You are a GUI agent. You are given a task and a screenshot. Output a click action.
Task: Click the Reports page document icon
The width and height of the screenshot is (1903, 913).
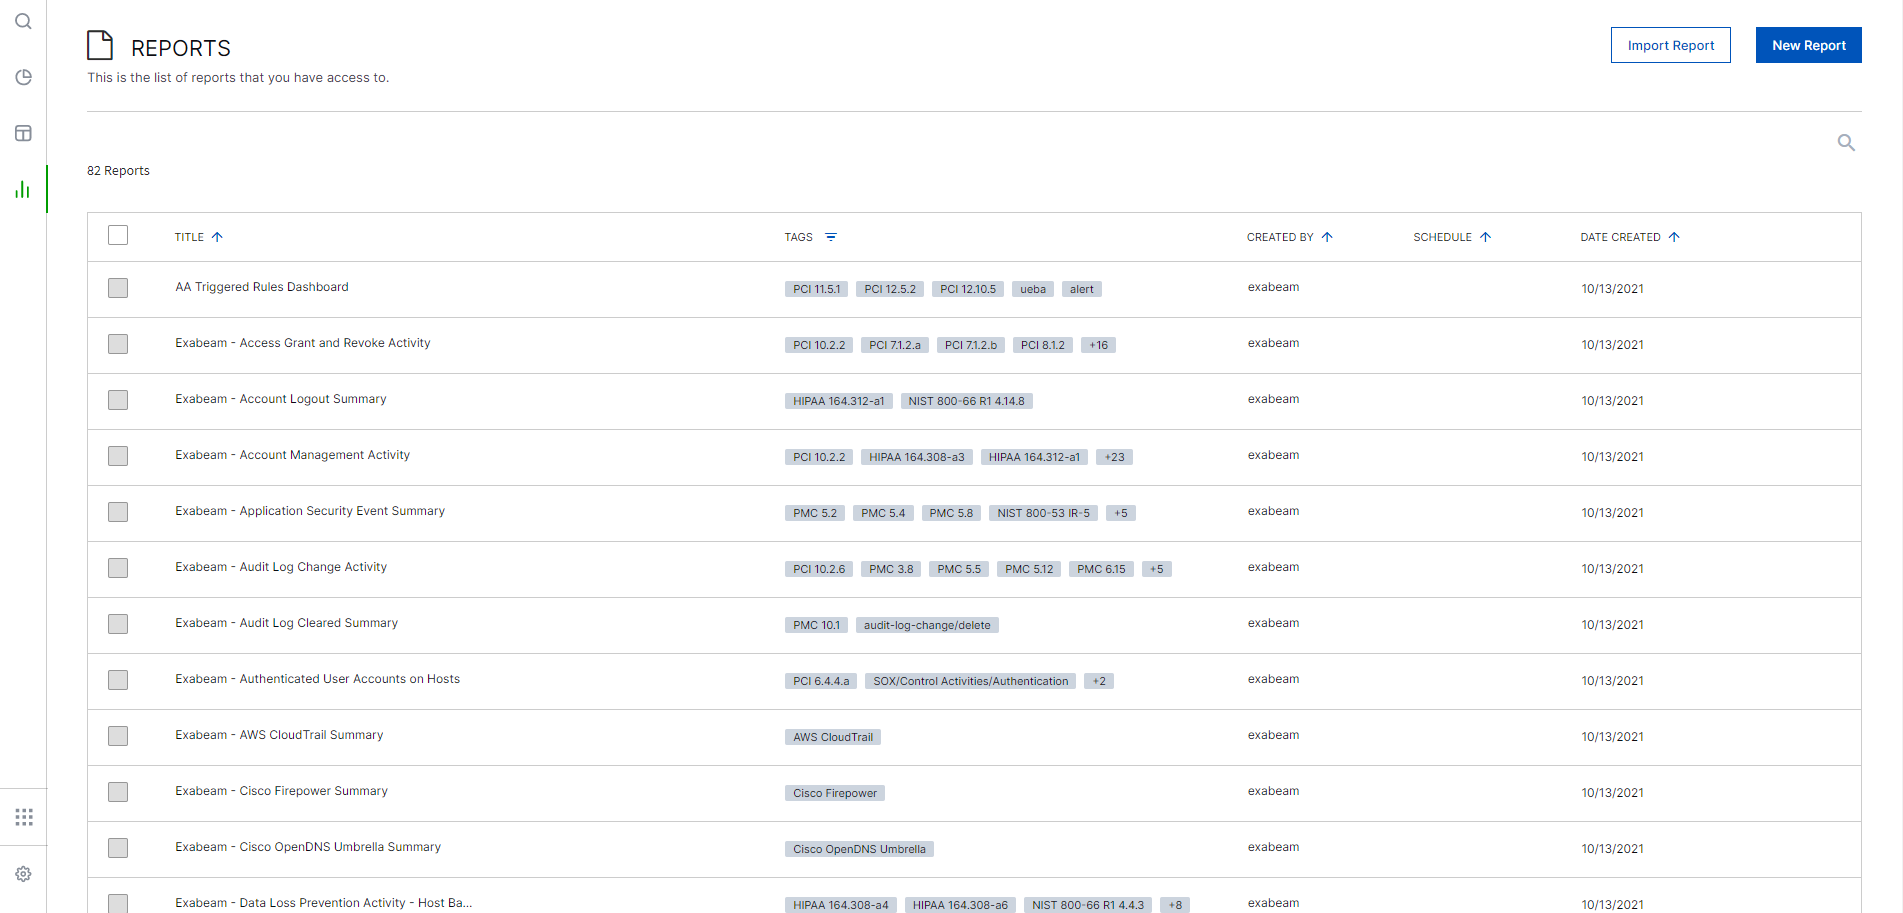tap(100, 46)
